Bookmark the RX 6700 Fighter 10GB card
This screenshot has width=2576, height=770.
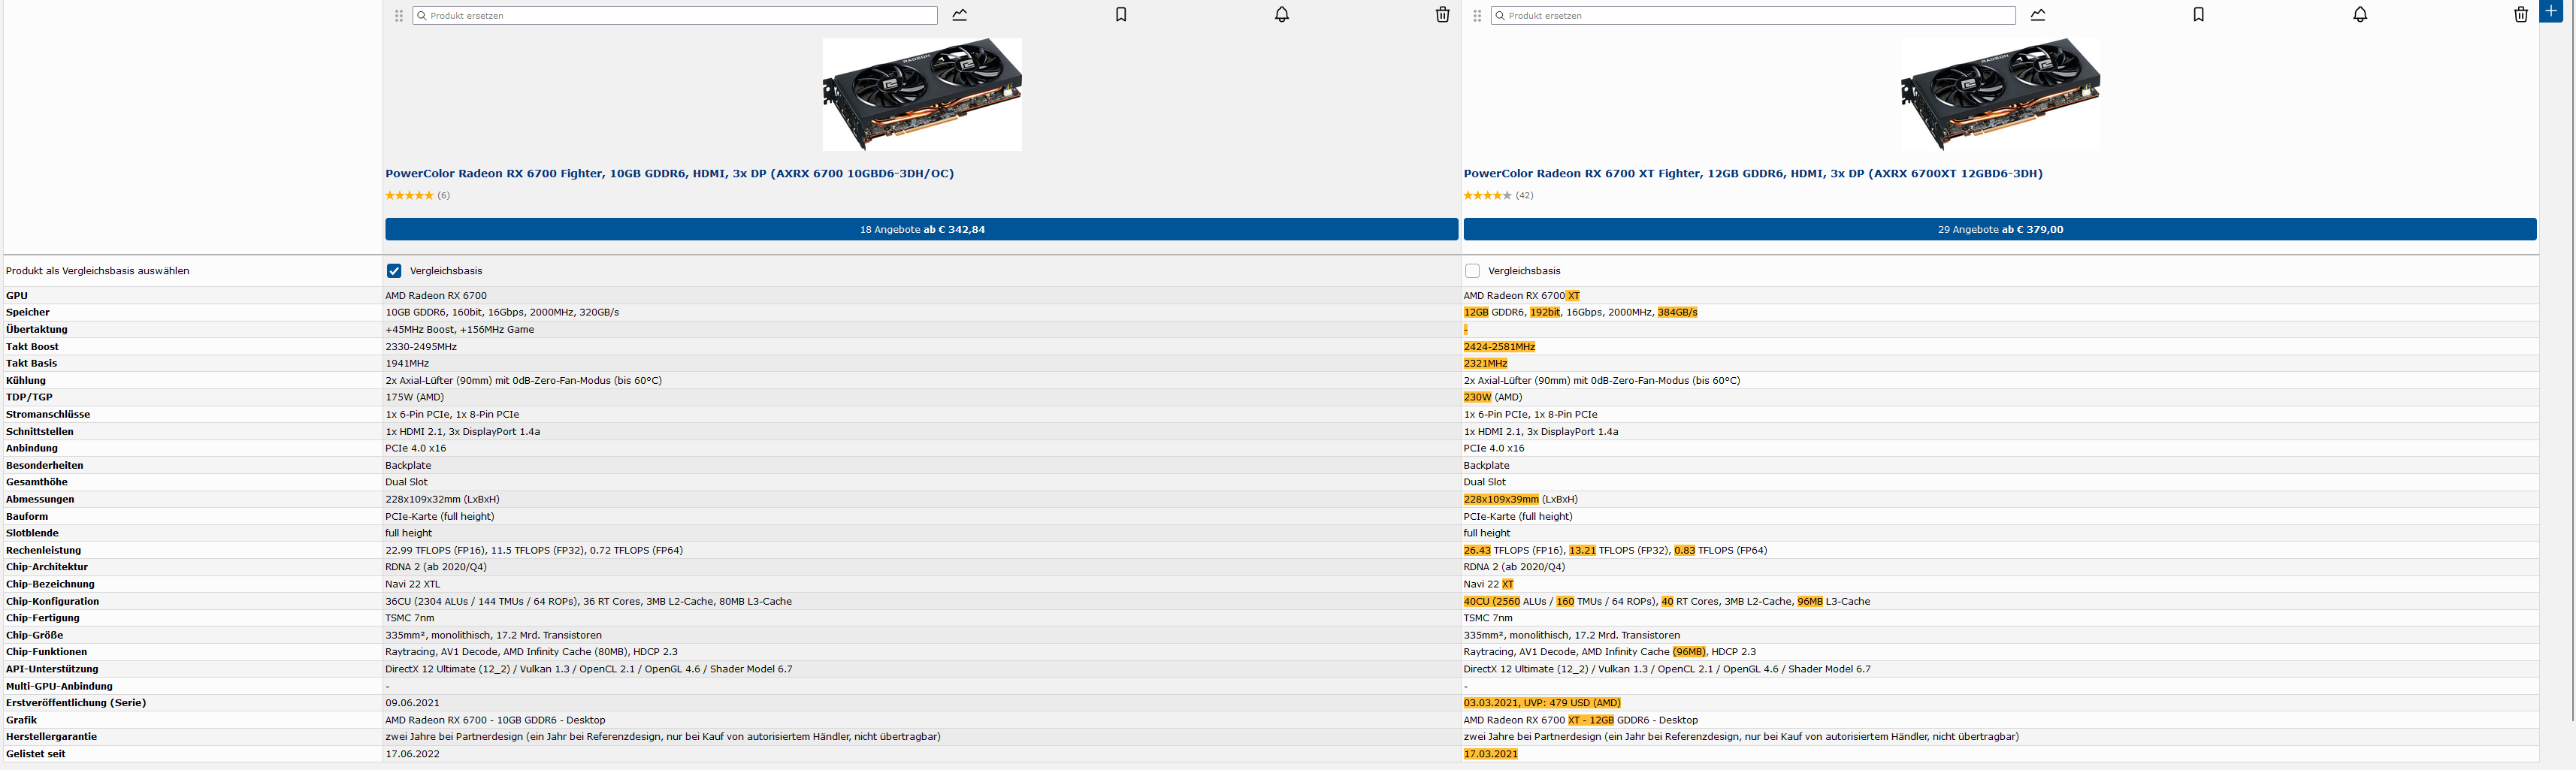(1121, 15)
